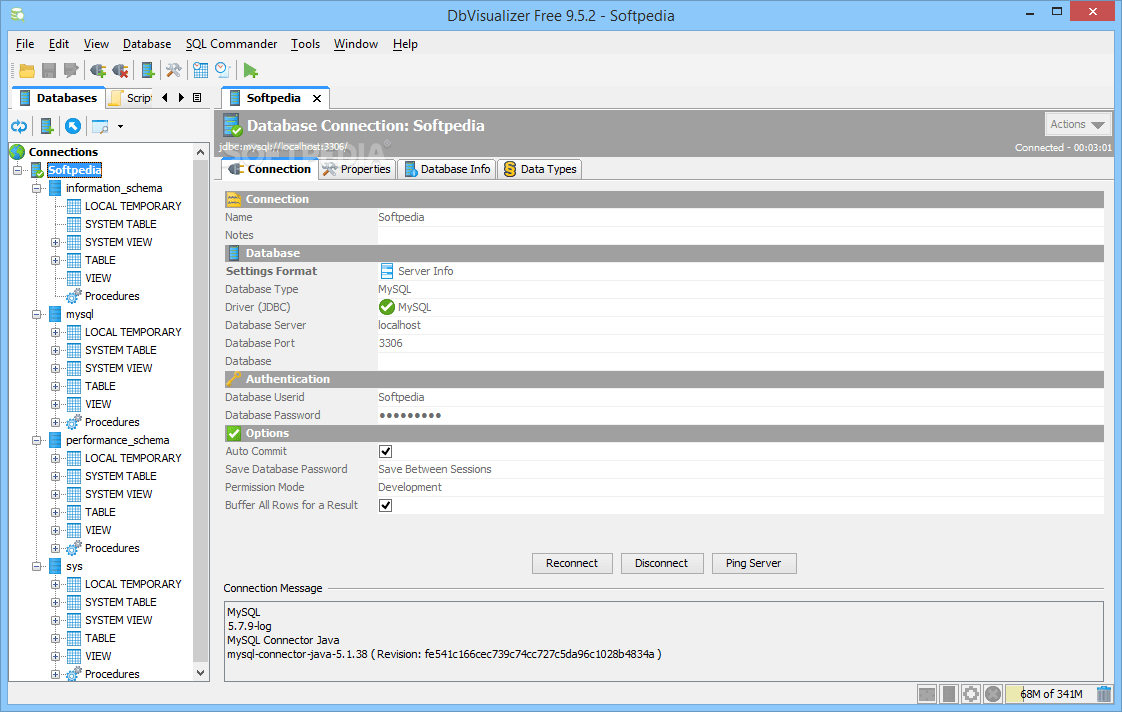Click the create database connection icon in main toolbar
The height and width of the screenshot is (712, 1122).
tap(147, 70)
